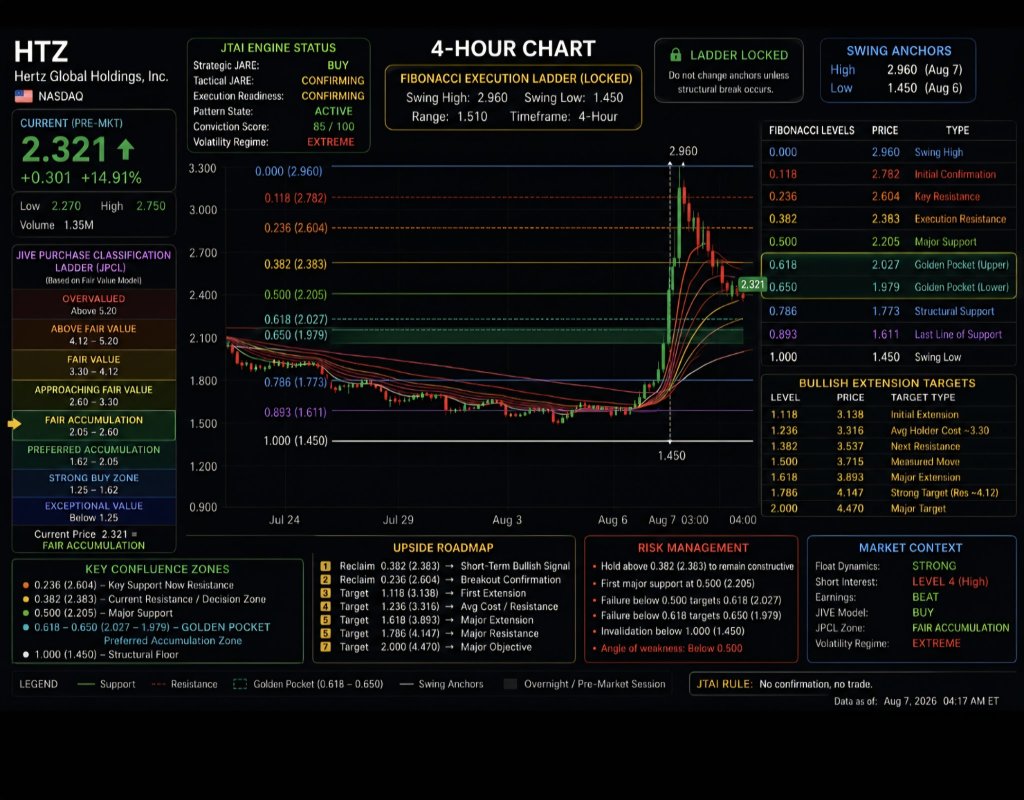
Task: Click the US flag icon beside NASDAQ
Action: [x=24, y=96]
